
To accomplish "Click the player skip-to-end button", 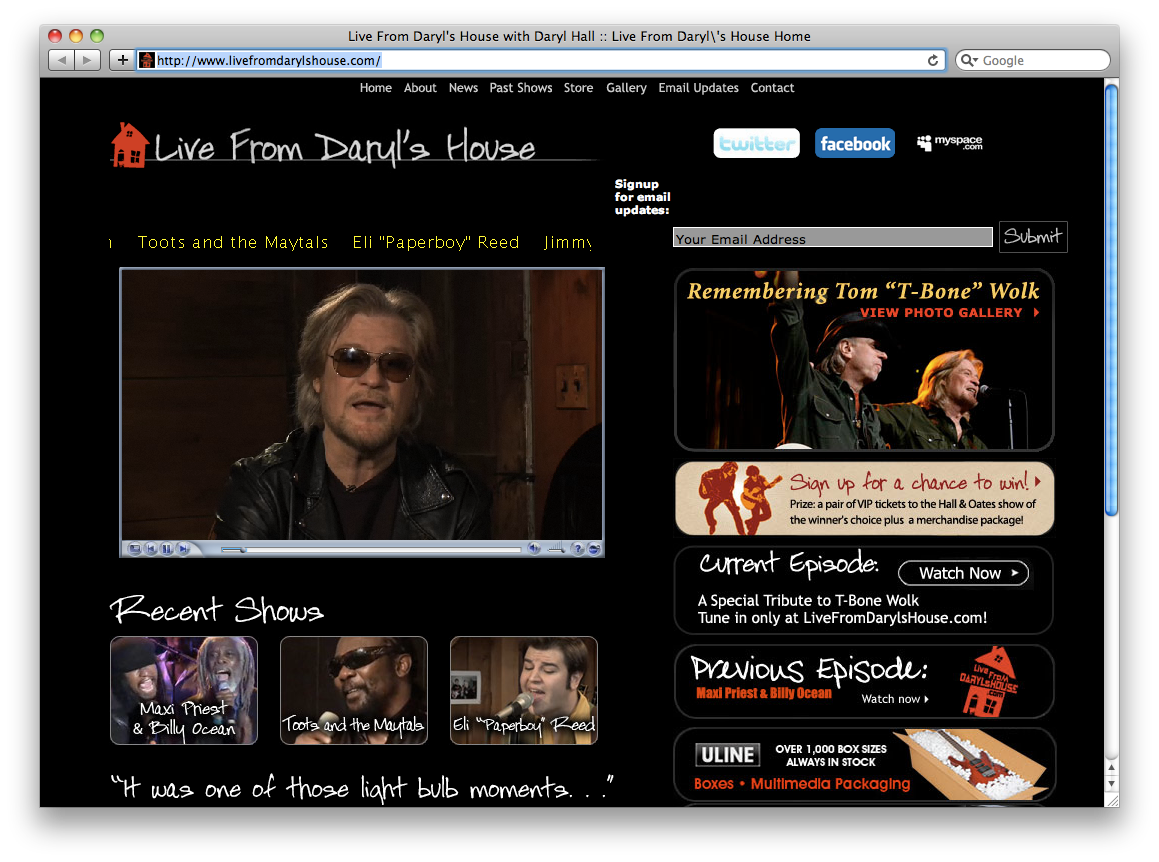I will 183,549.
